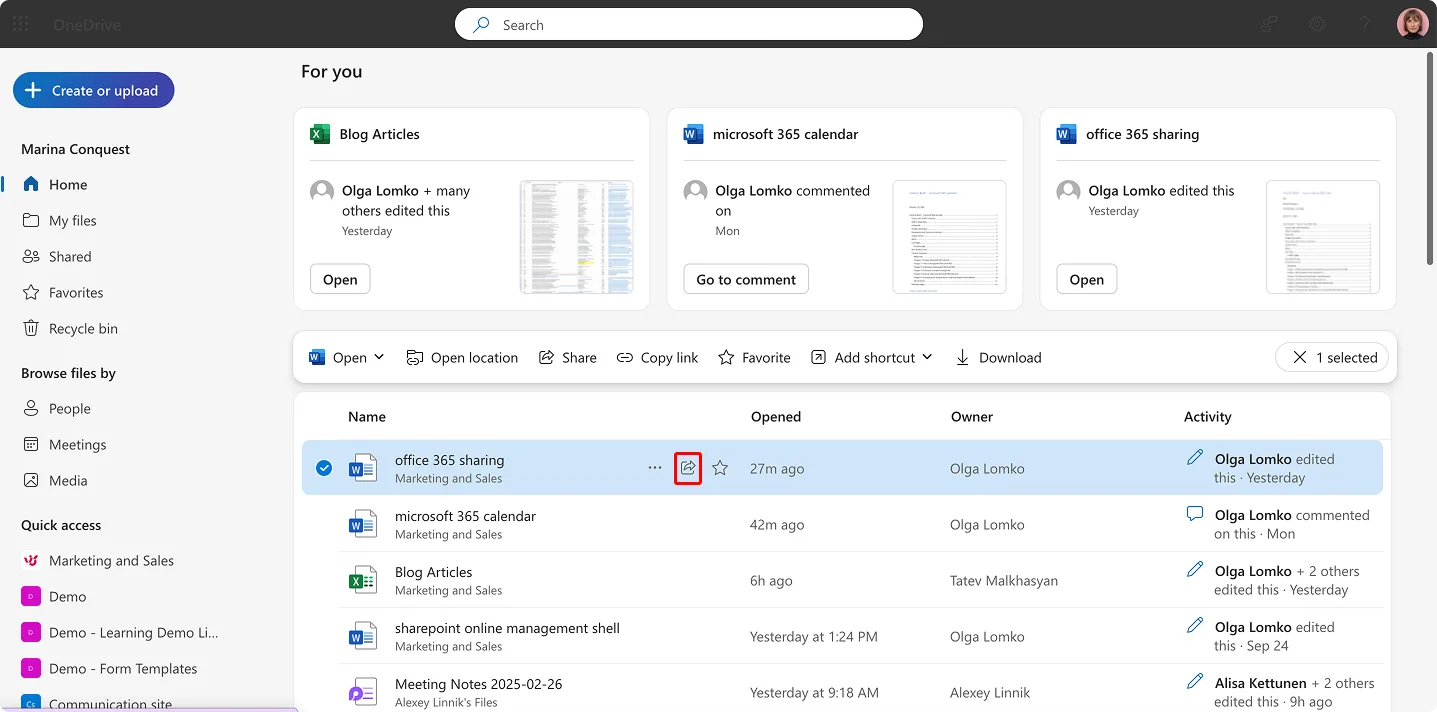This screenshot has width=1437, height=712.
Task: Favorite the office 365 sharing file via its star
Action: coord(720,467)
